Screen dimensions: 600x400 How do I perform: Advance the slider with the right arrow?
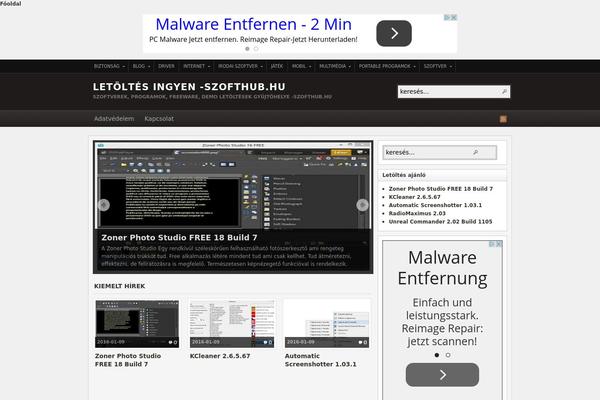coord(362,205)
